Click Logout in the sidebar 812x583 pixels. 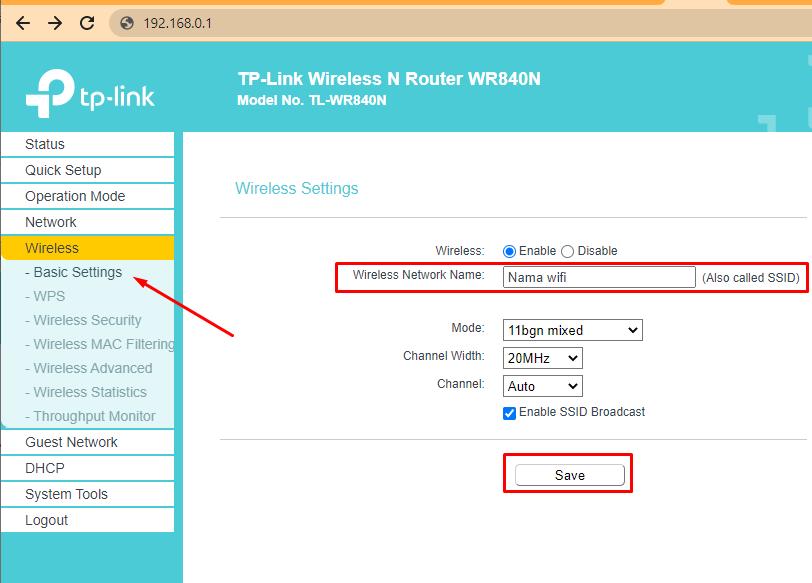click(87, 520)
